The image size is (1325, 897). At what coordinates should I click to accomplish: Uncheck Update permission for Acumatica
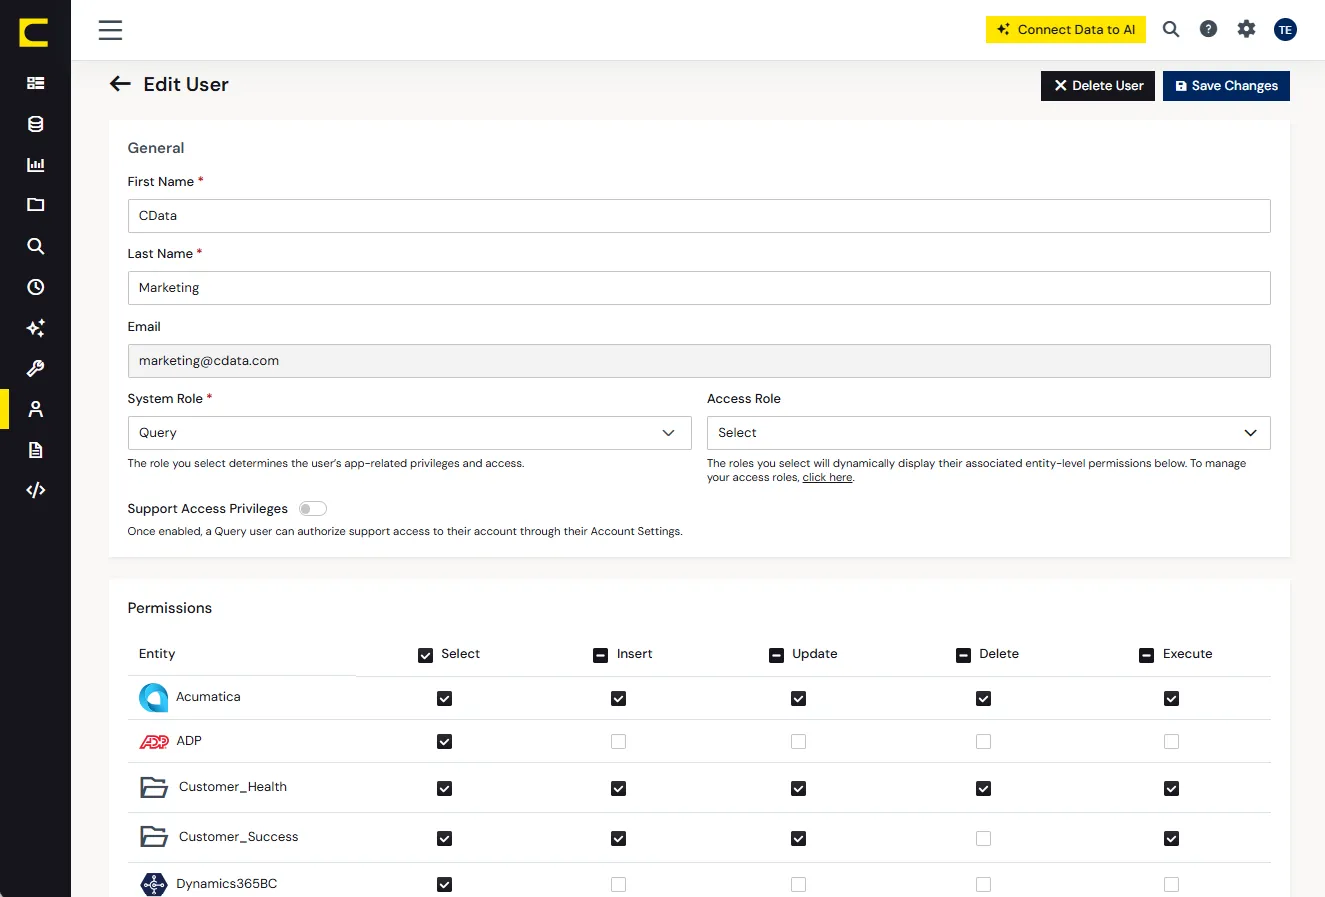point(799,699)
